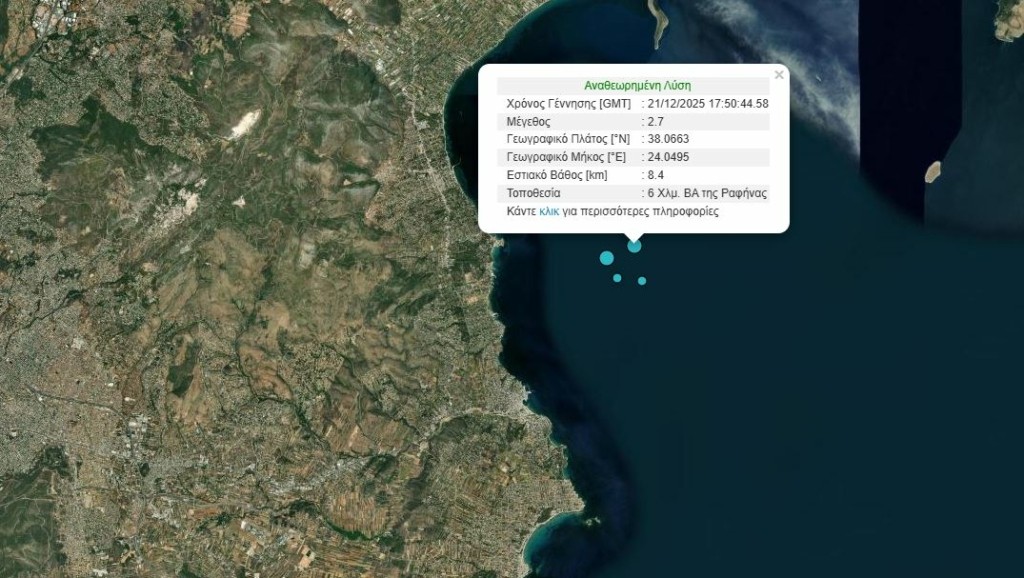Viewport: 1024px width, 578px height.
Task: Click the 'Τοποθεσία' row label
Action: (534, 193)
